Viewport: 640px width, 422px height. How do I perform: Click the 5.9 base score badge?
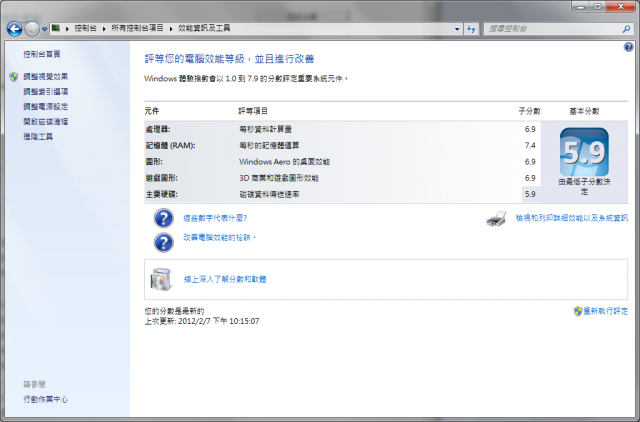click(584, 152)
